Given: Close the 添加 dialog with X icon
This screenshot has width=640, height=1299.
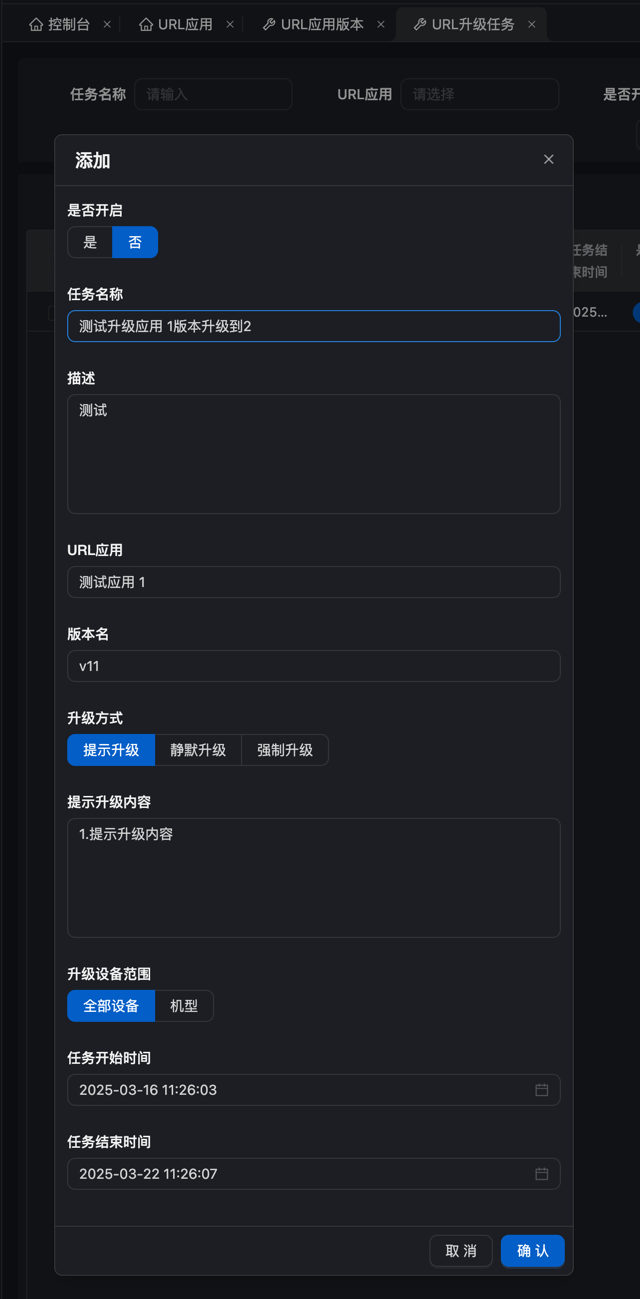Looking at the screenshot, I should click(x=549, y=159).
